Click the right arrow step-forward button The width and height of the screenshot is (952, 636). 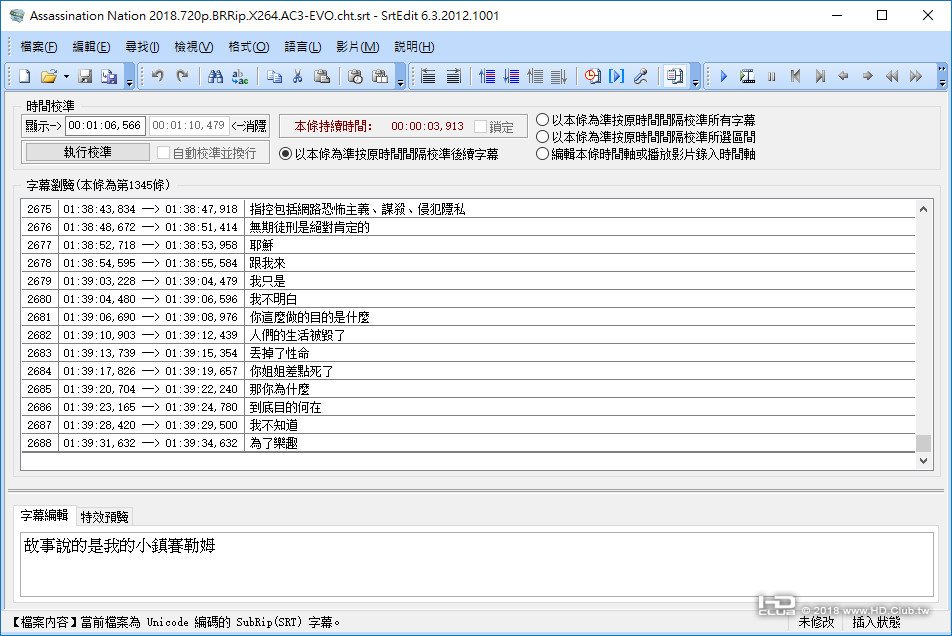868,76
